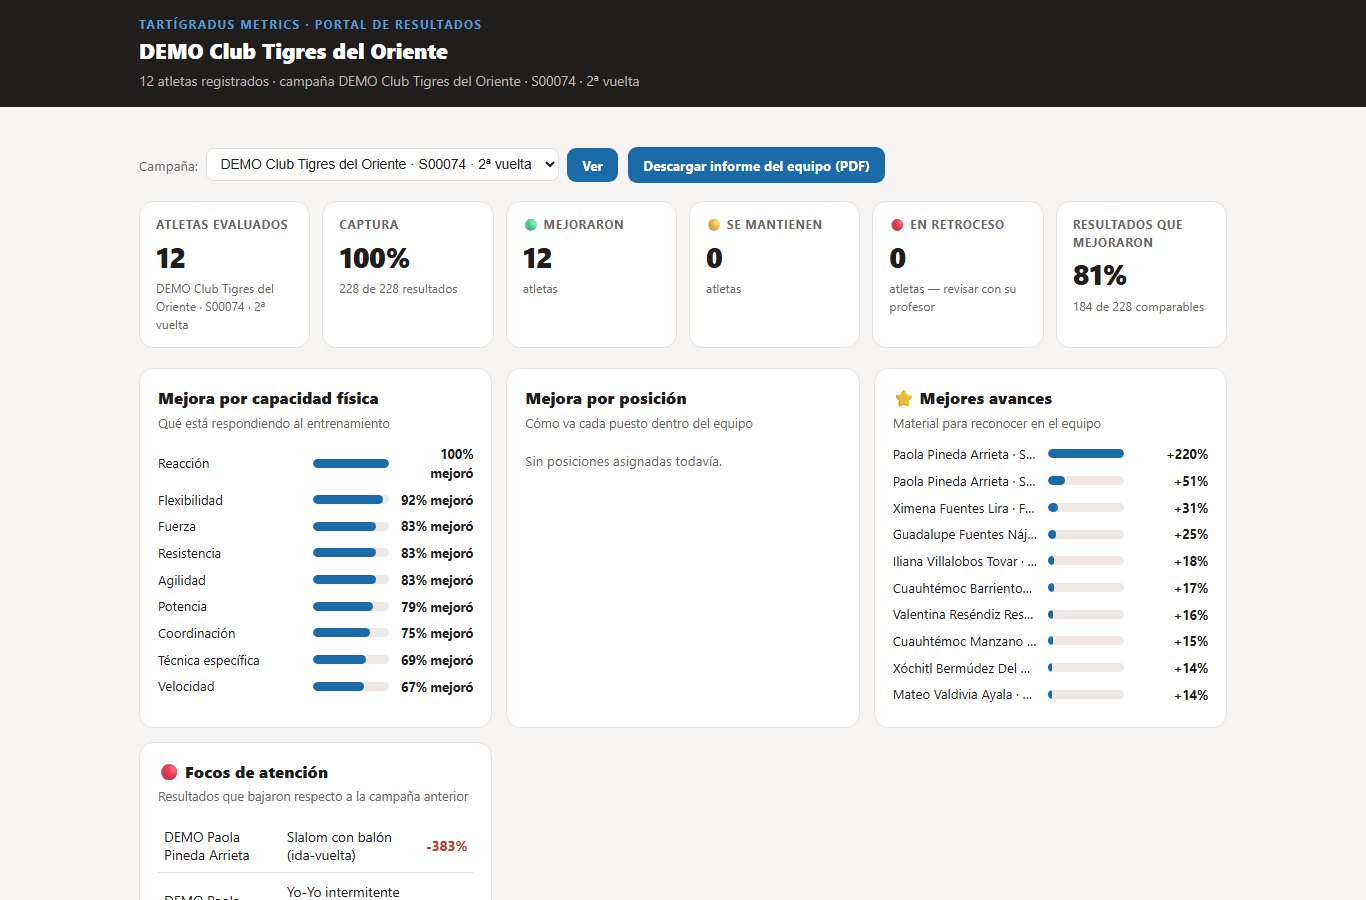Click the Flexibilidad progress bar

point(351,500)
